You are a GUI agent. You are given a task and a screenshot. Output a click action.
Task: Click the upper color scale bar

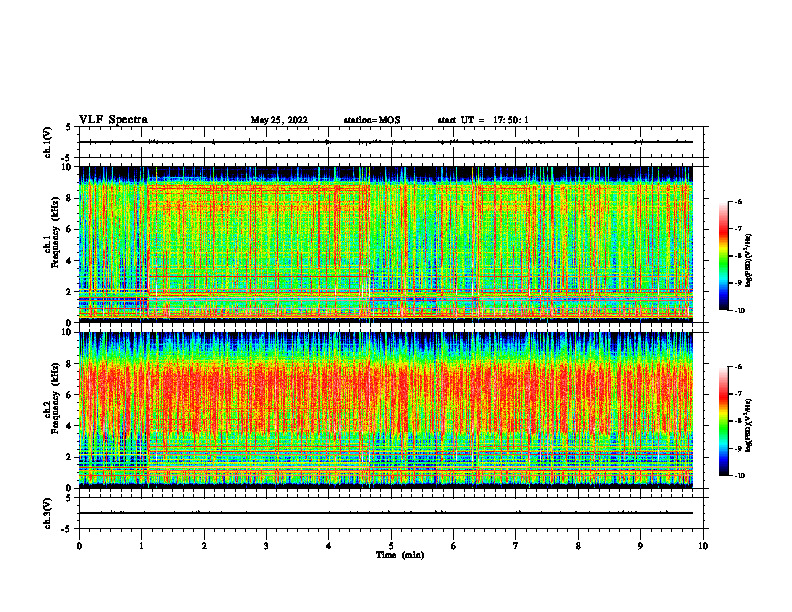[x=723, y=256]
